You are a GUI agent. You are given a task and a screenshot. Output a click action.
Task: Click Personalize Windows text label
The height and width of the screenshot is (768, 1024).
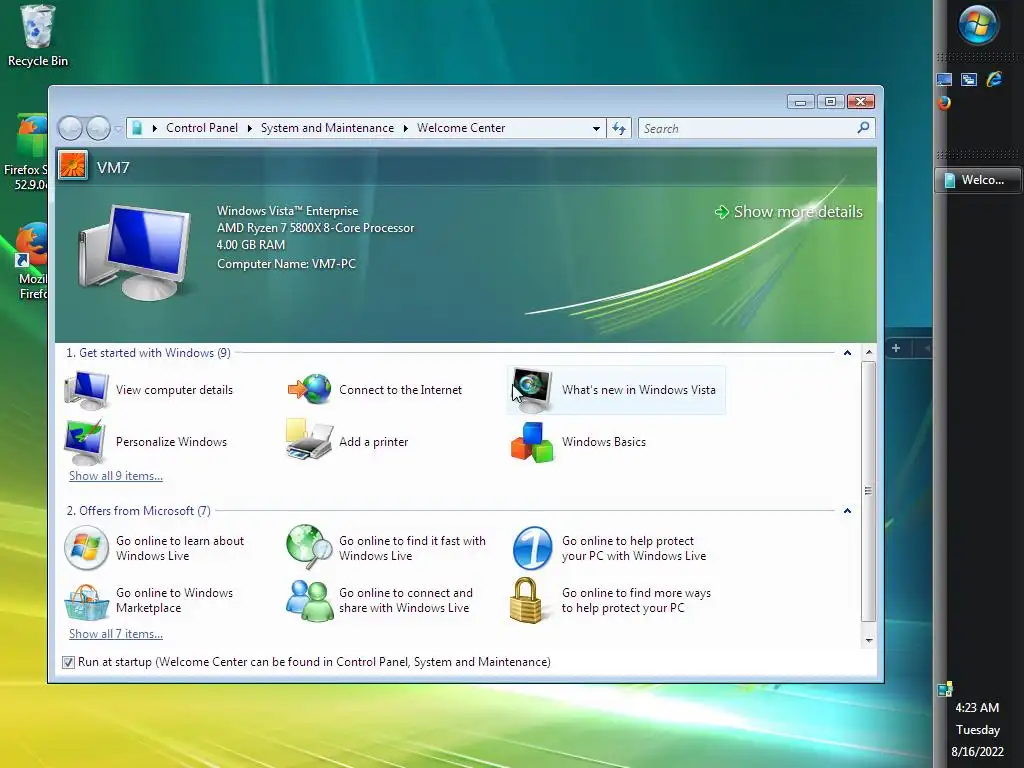click(x=171, y=442)
